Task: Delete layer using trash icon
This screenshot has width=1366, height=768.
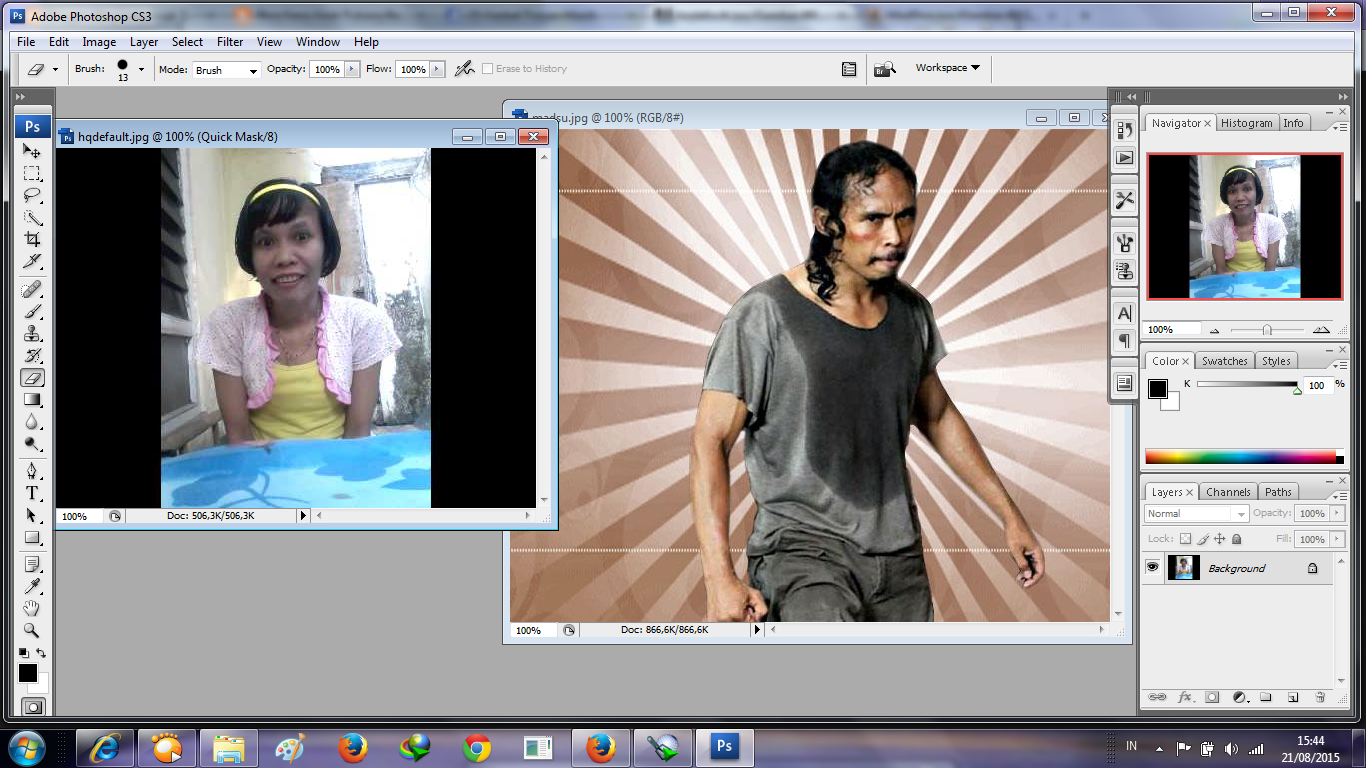Action: point(1319,697)
